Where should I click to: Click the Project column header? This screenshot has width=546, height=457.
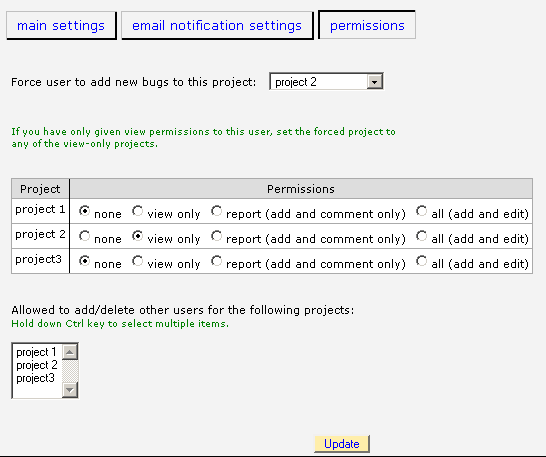pyautogui.click(x=40, y=189)
